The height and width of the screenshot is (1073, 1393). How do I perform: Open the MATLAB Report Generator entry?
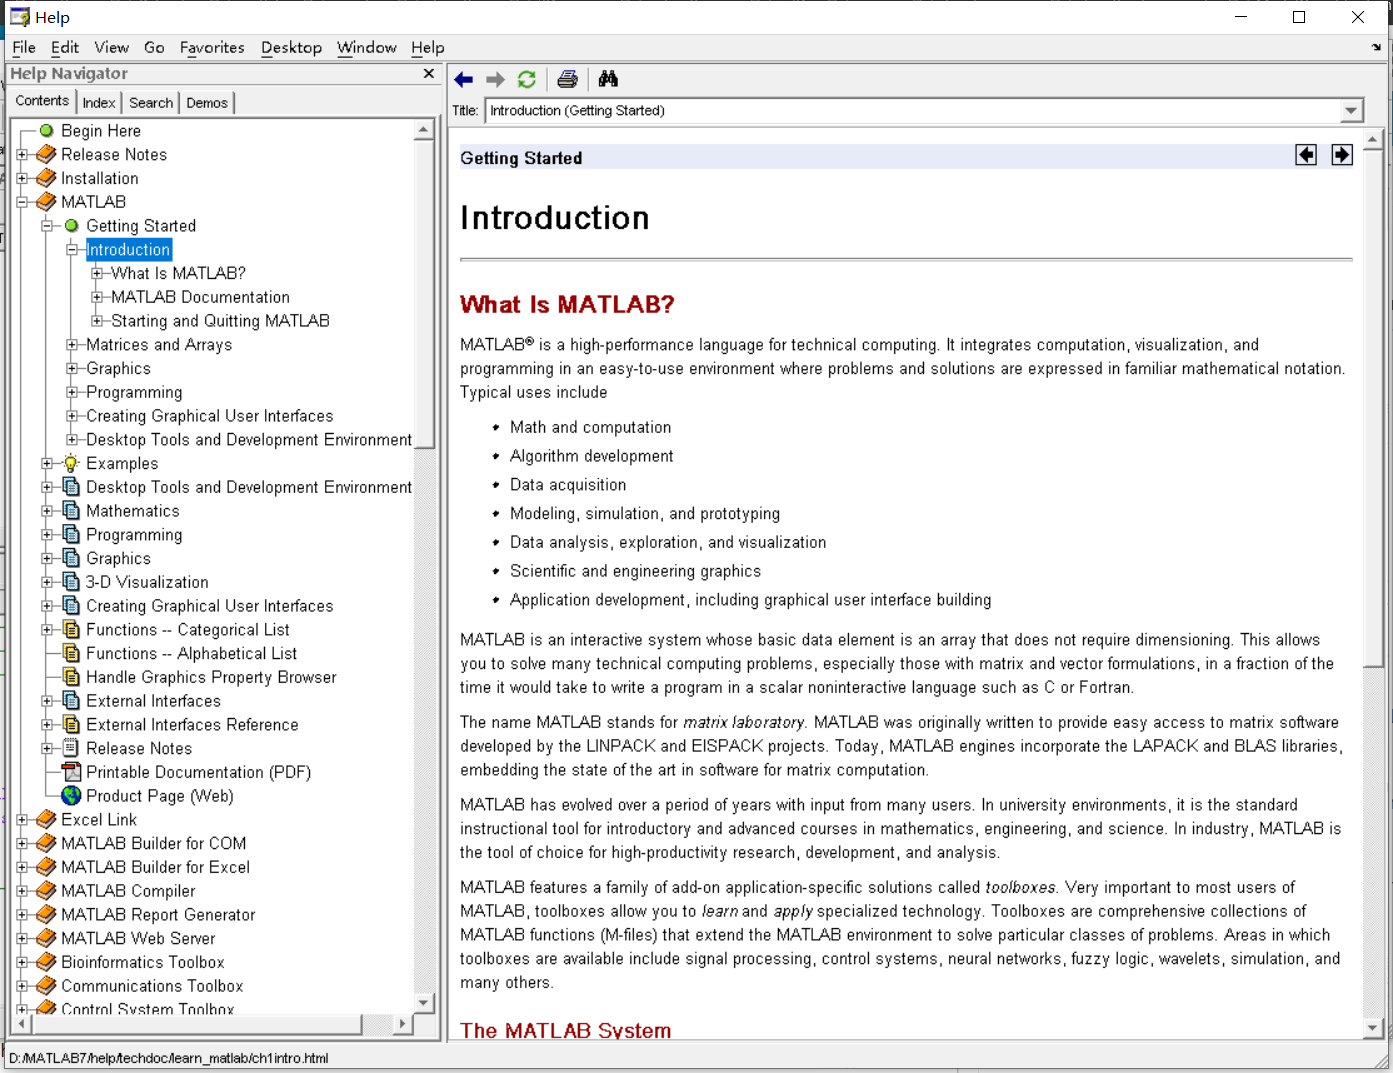(x=158, y=915)
